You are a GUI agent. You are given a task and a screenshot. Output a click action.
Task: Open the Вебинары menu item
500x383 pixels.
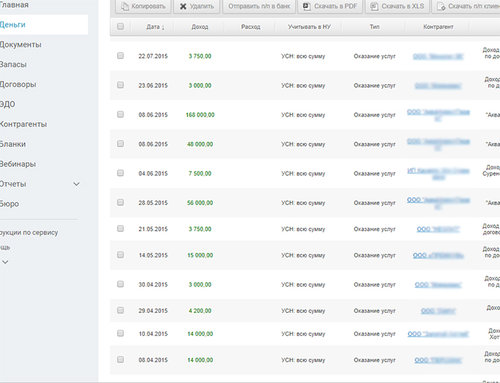tap(18, 164)
